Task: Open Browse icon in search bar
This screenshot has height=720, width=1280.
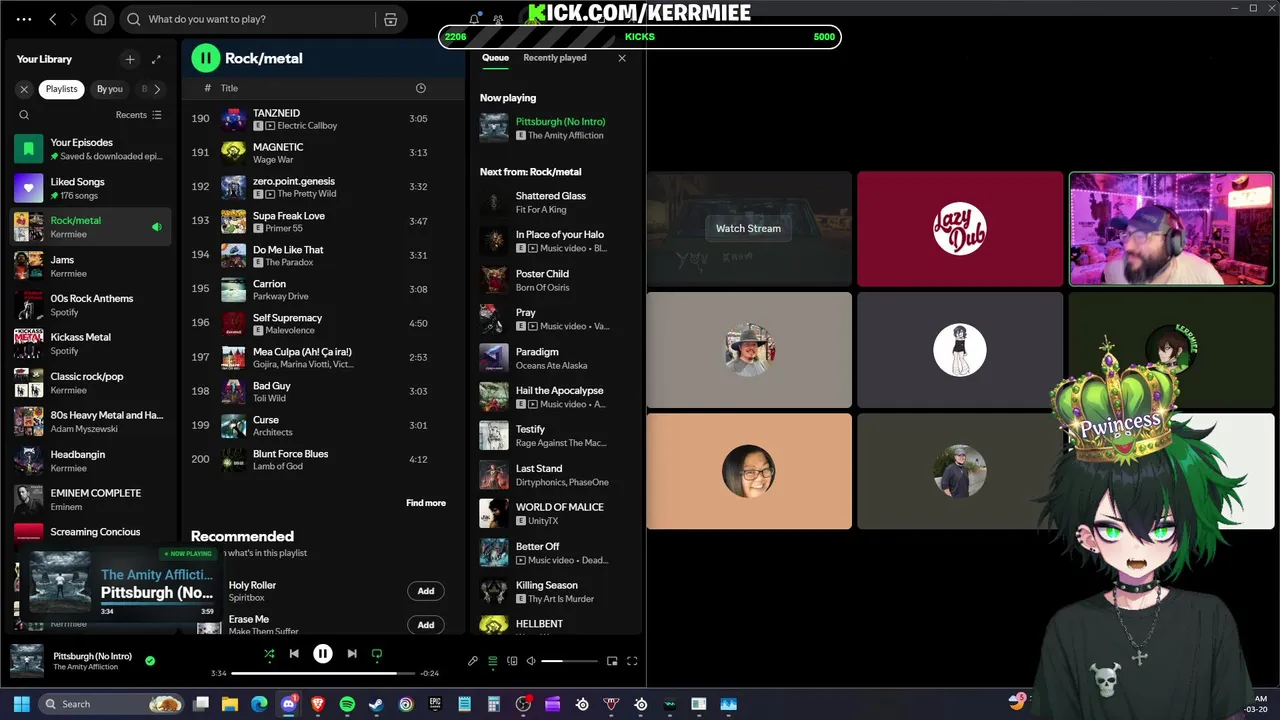Action: pos(391,19)
